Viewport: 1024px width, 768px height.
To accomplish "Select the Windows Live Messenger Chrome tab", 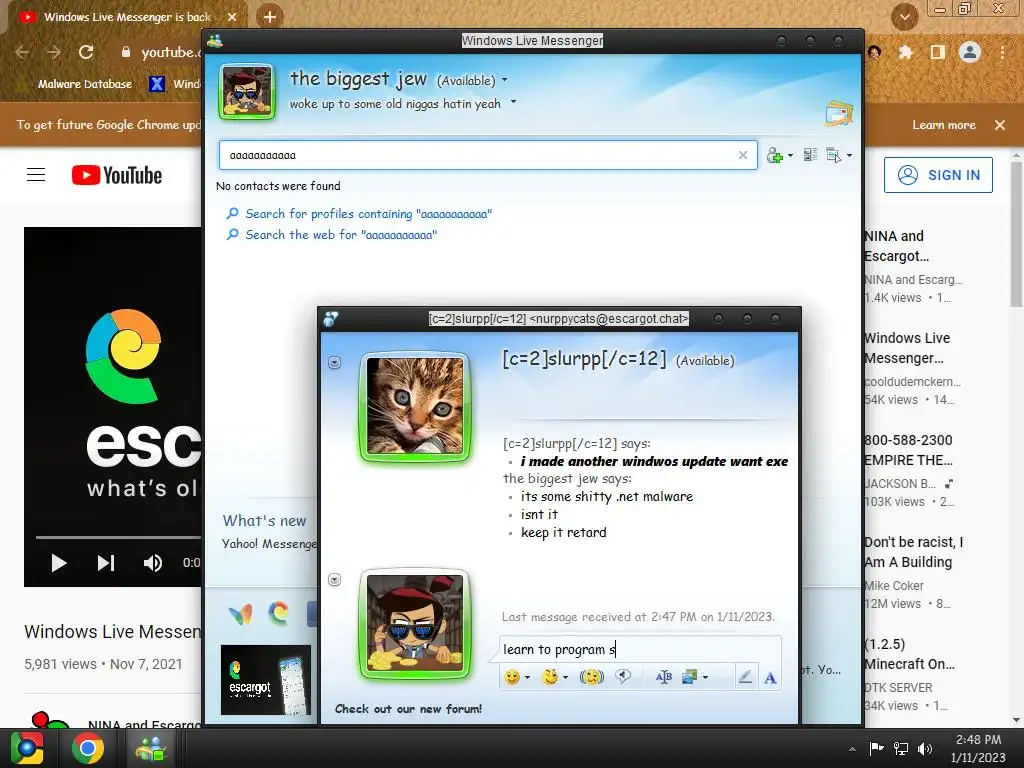I will pyautogui.click(x=127, y=17).
